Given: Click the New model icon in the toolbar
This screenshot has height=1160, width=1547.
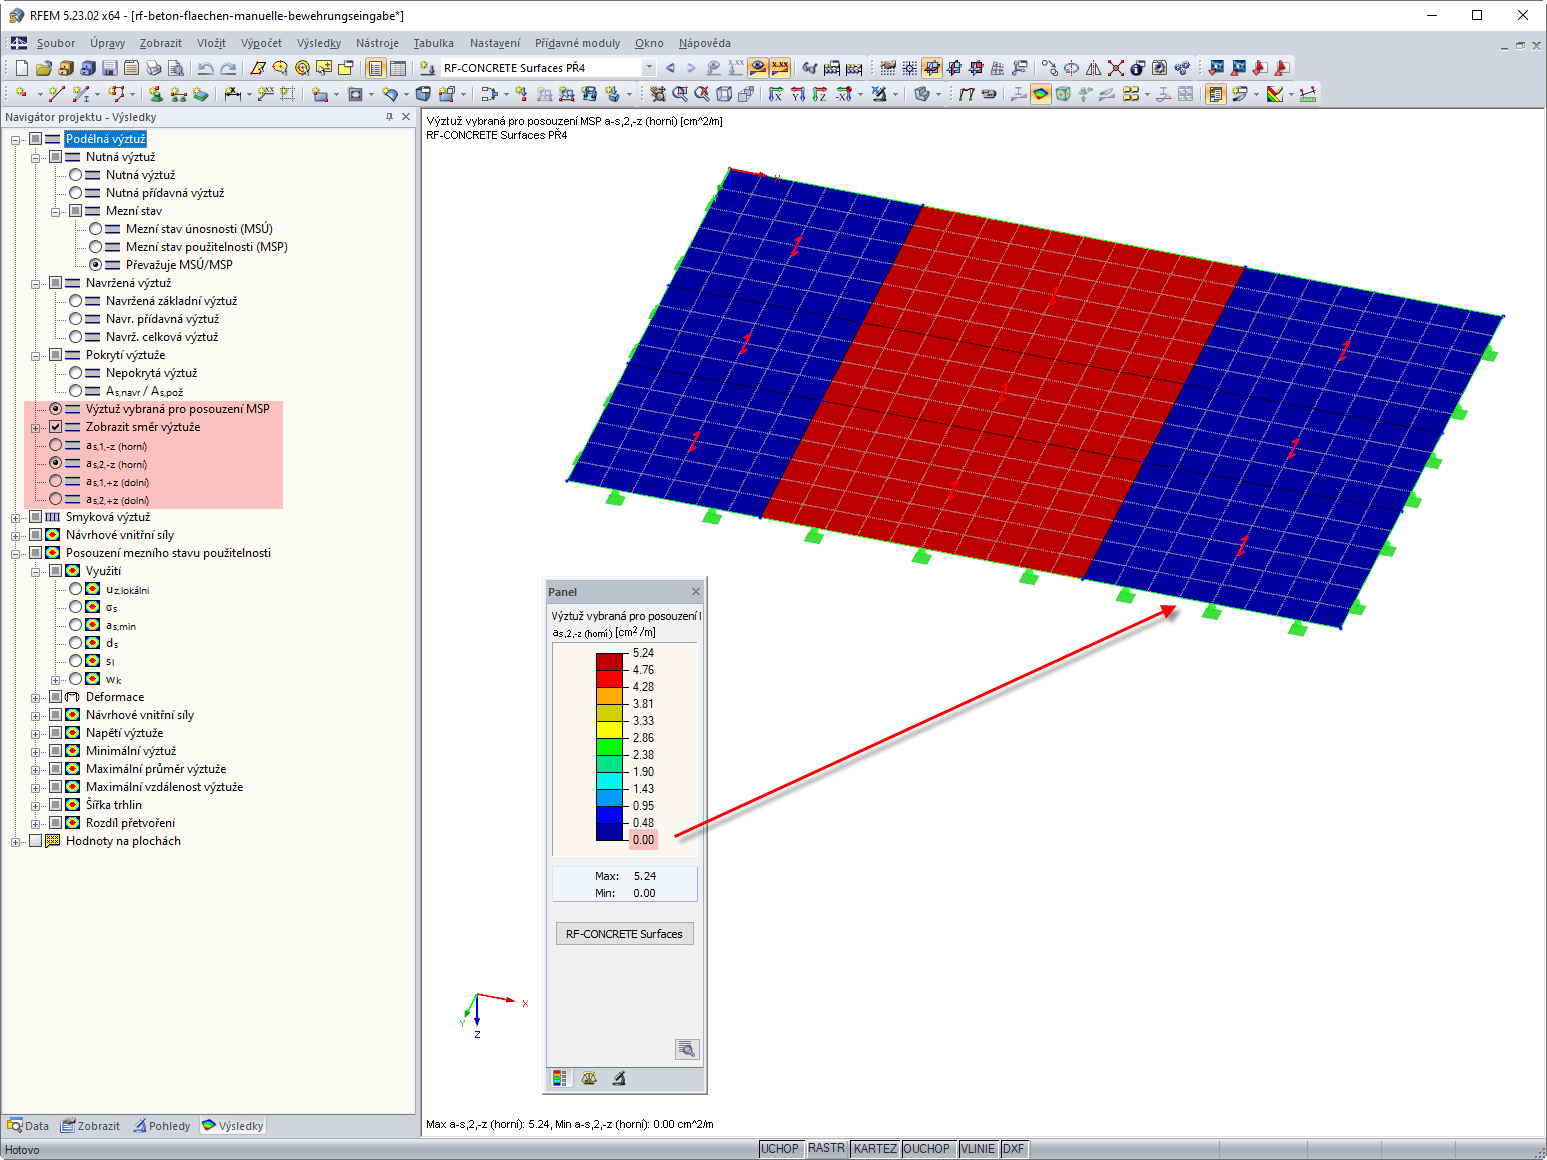Looking at the screenshot, I should pos(21,68).
